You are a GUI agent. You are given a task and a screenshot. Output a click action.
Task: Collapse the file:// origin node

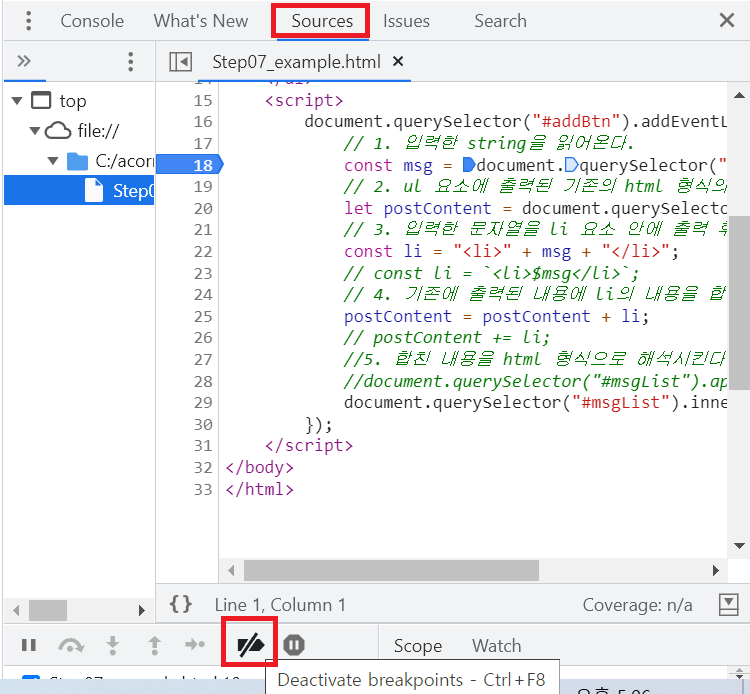(34, 131)
